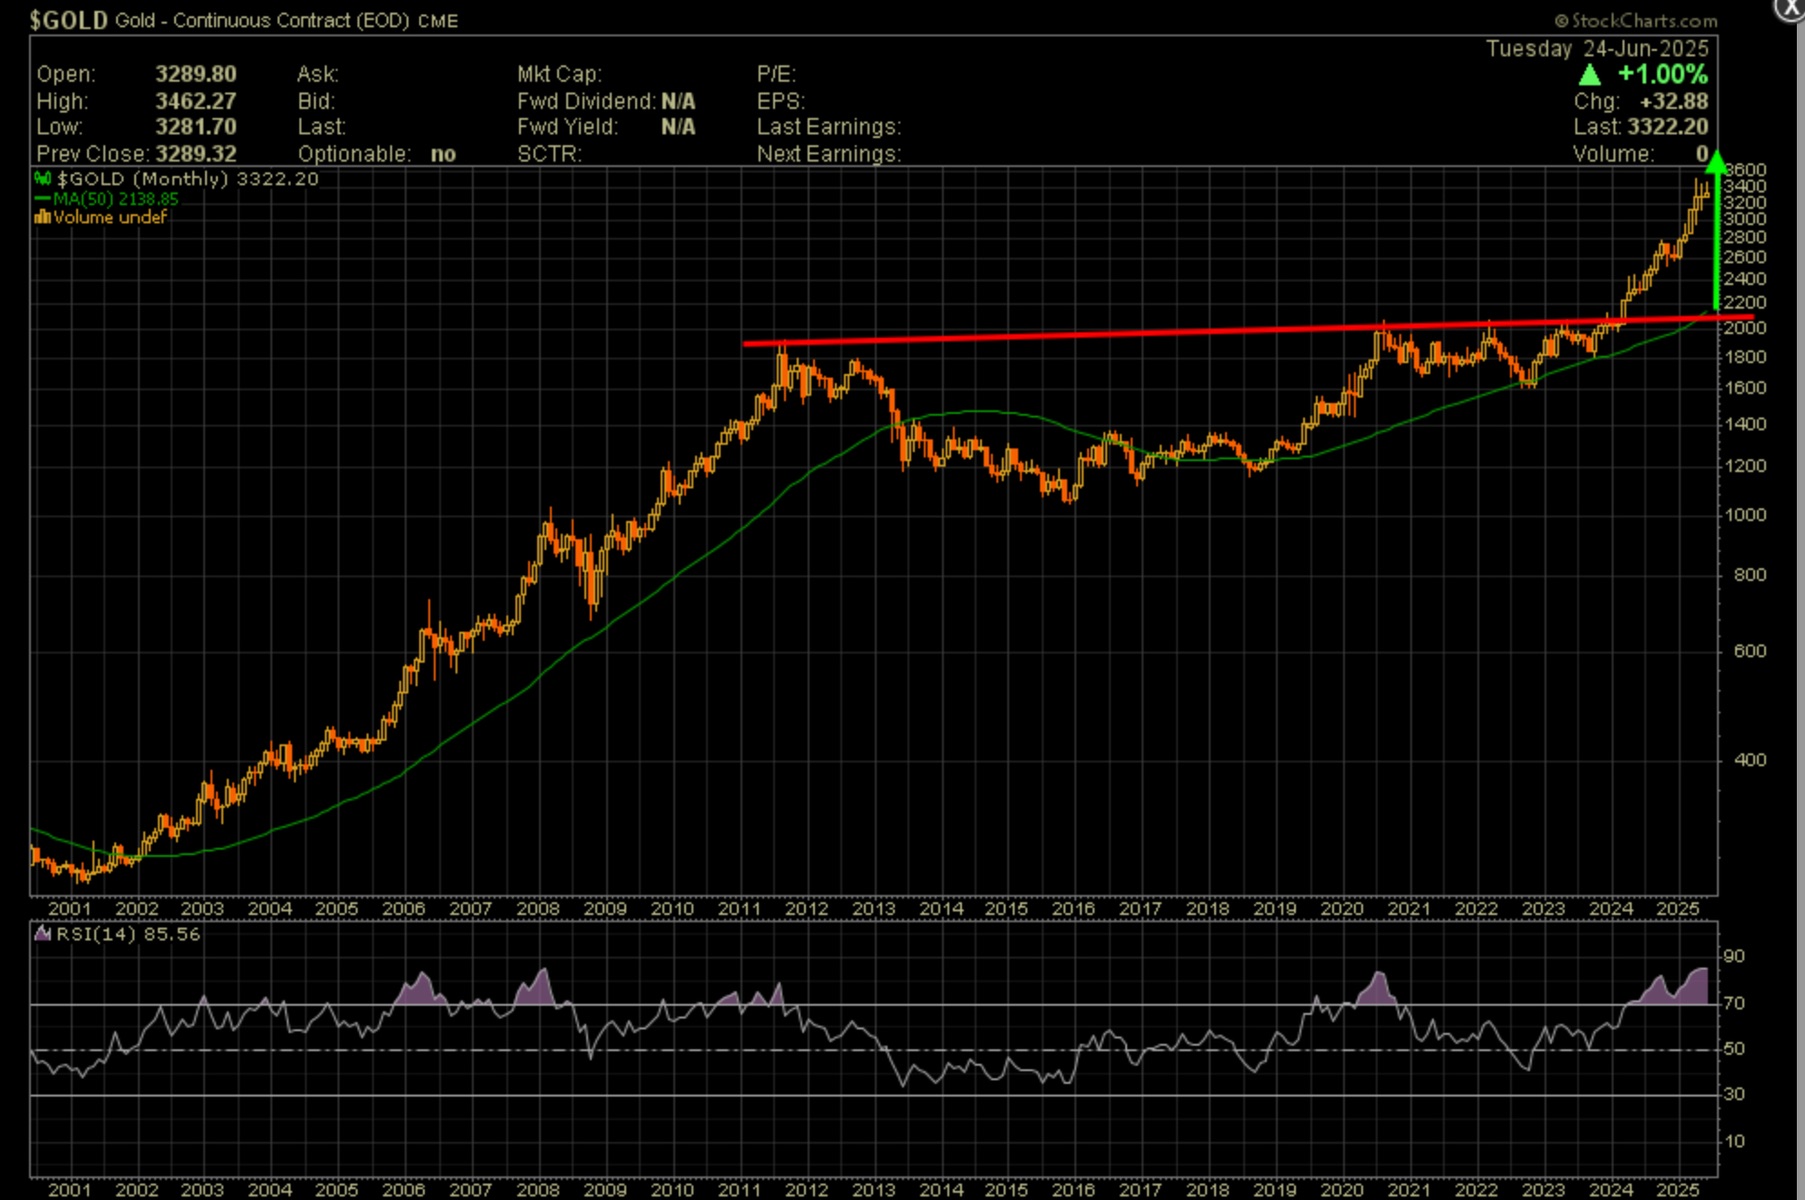Click the 50 label on the RSI scale
This screenshot has width=1805, height=1200.
pyautogui.click(x=1734, y=1049)
